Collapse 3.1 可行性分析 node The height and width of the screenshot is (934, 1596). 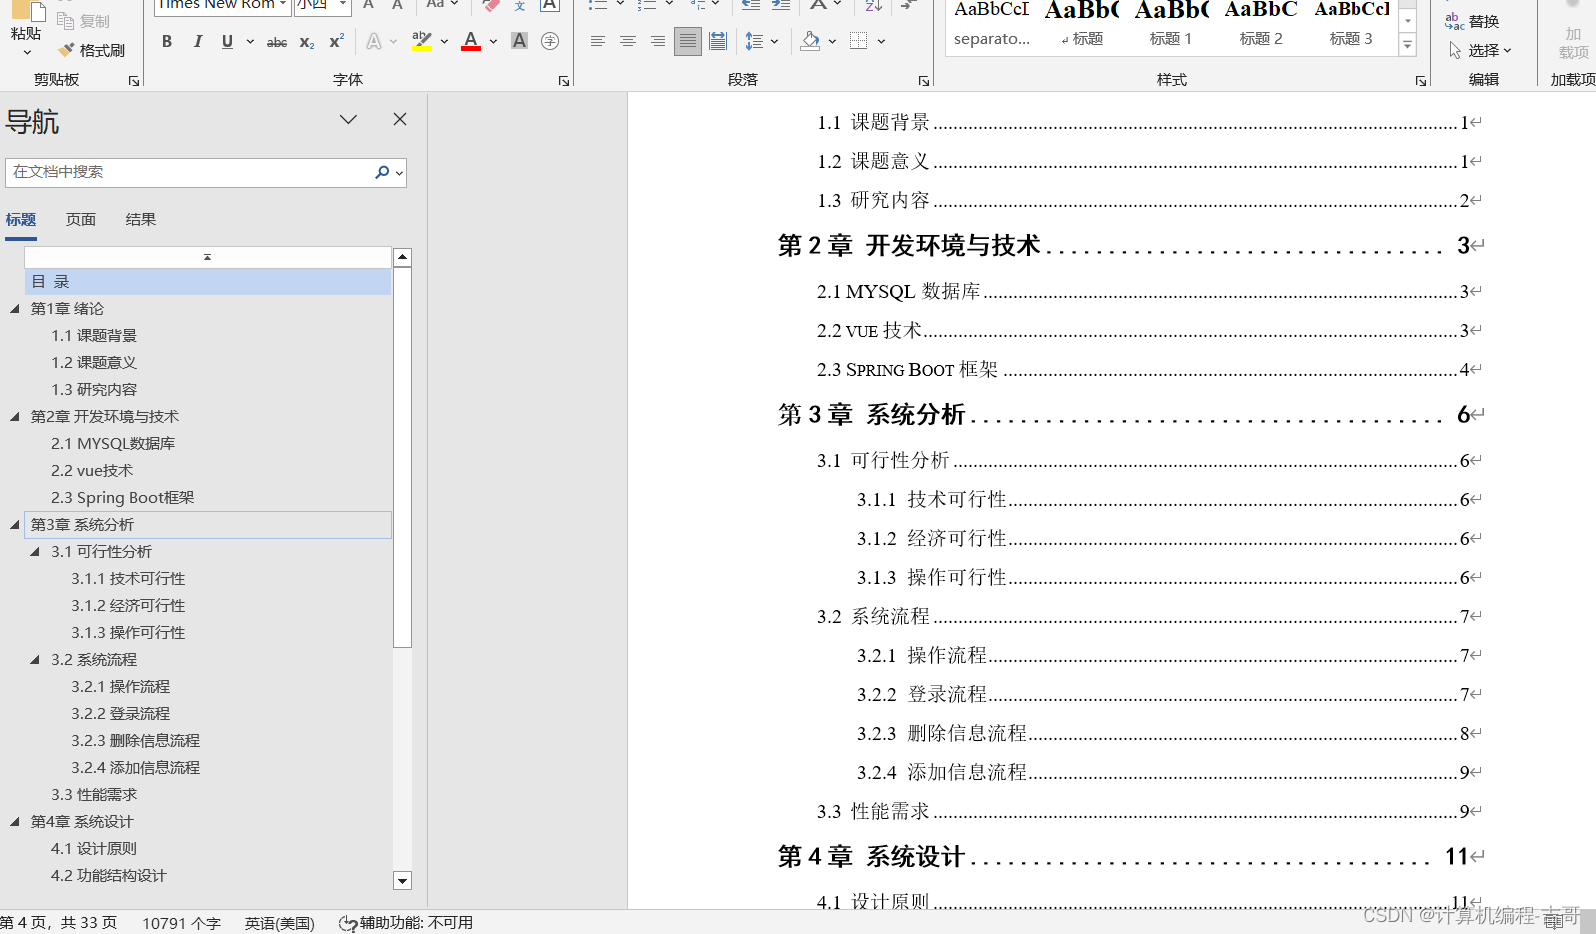coord(35,552)
